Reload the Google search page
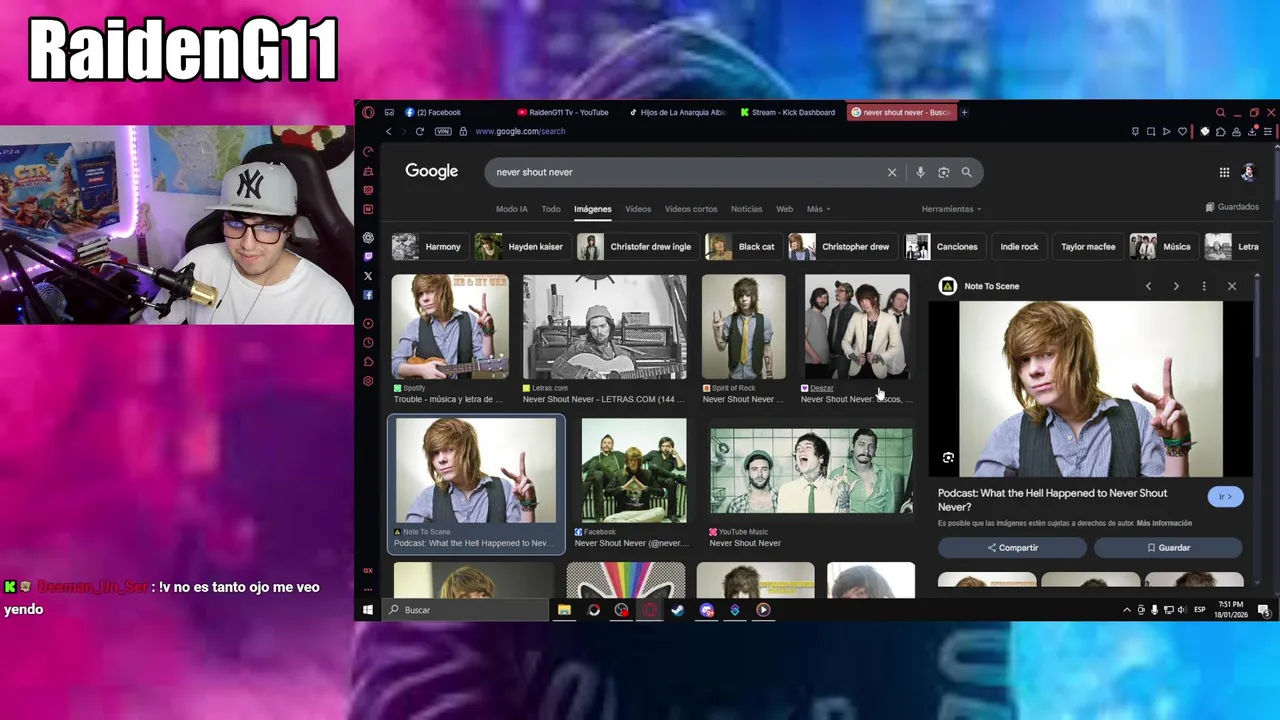The height and width of the screenshot is (720, 1280). pyautogui.click(x=419, y=131)
